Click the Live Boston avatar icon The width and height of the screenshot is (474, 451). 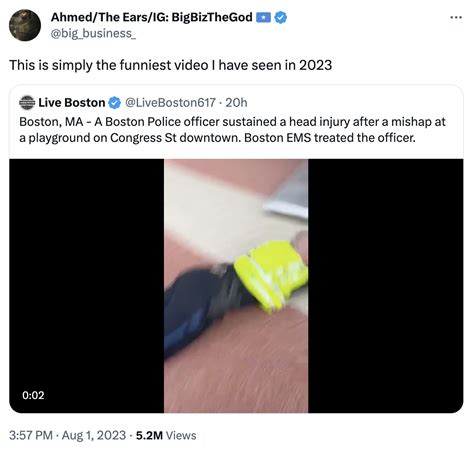point(27,102)
